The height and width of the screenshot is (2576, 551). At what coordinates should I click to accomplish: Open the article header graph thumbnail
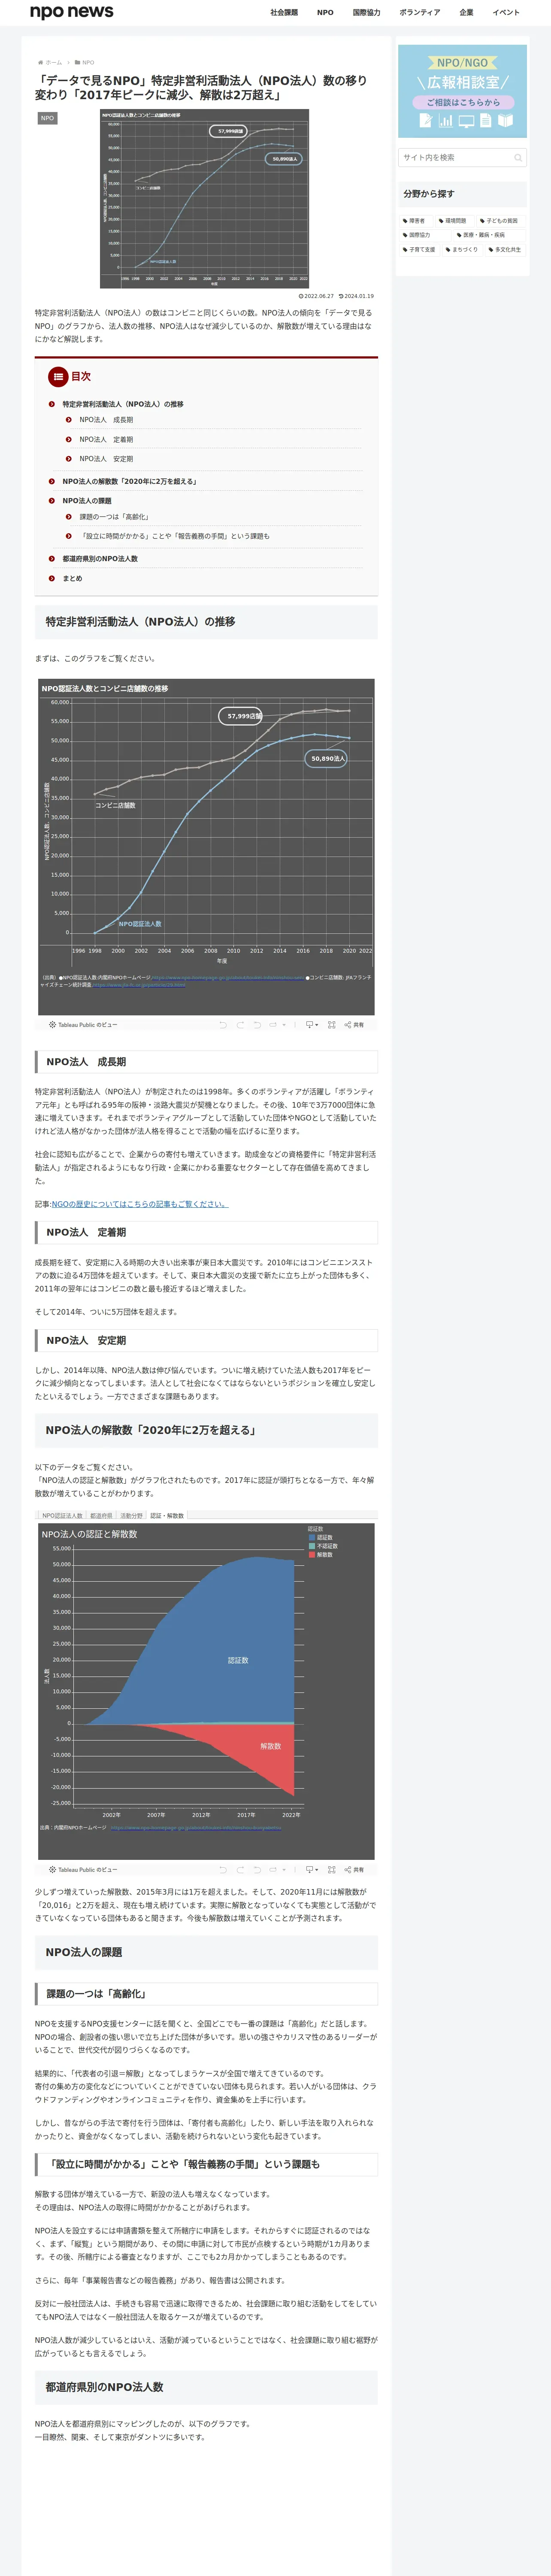(x=204, y=199)
